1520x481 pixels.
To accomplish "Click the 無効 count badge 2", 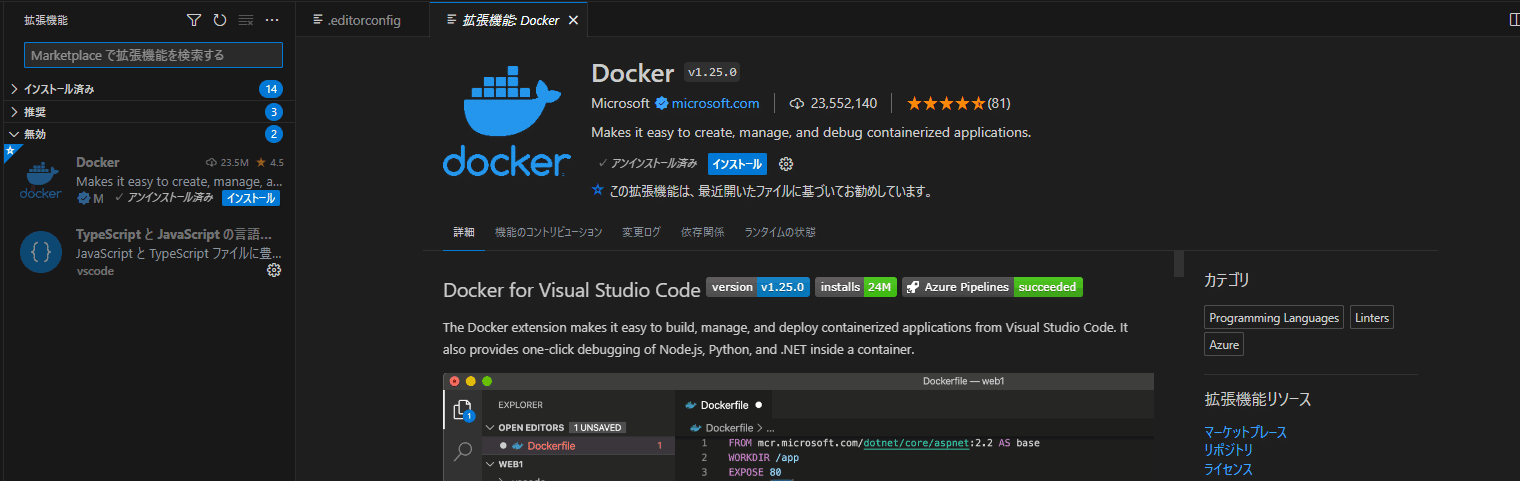I will pyautogui.click(x=273, y=134).
